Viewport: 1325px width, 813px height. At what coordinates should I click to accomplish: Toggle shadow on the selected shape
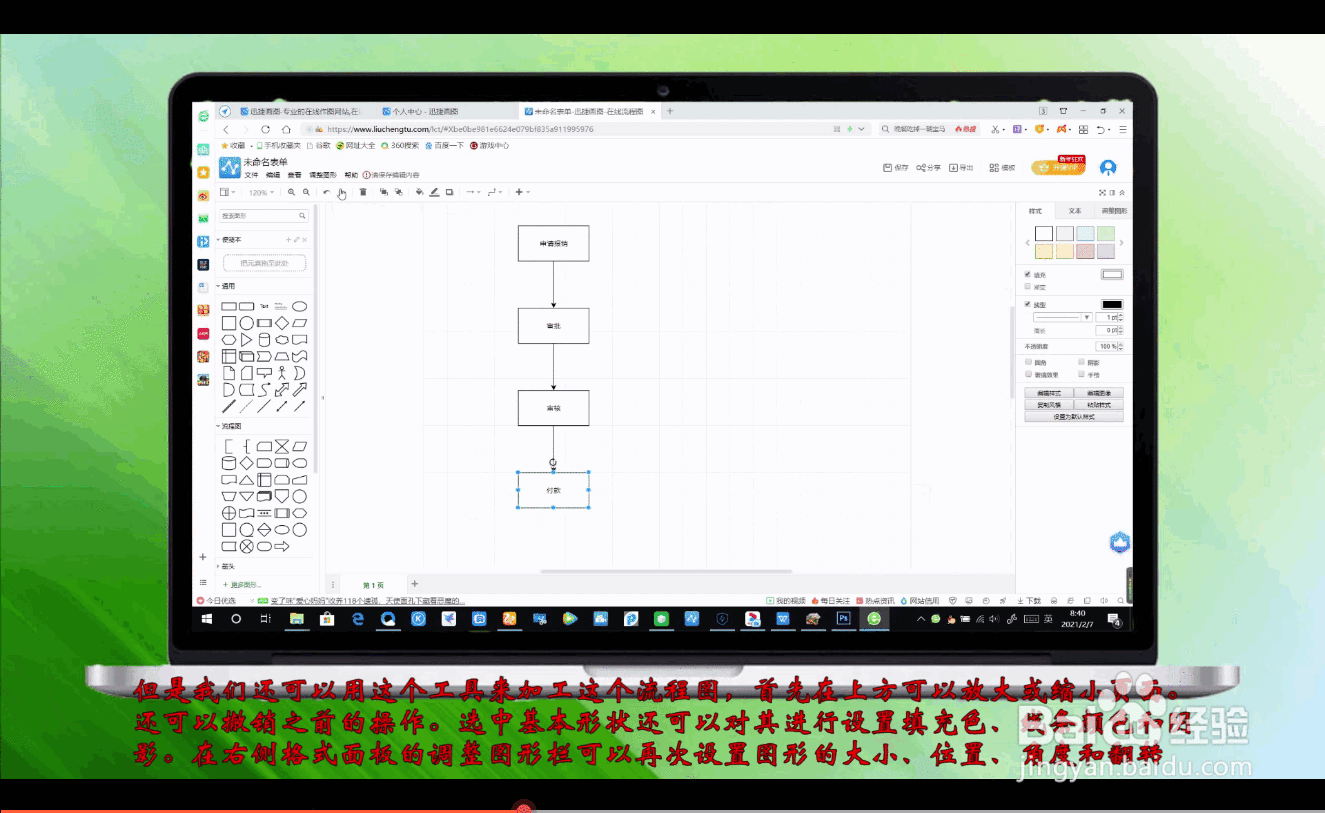click(x=449, y=192)
